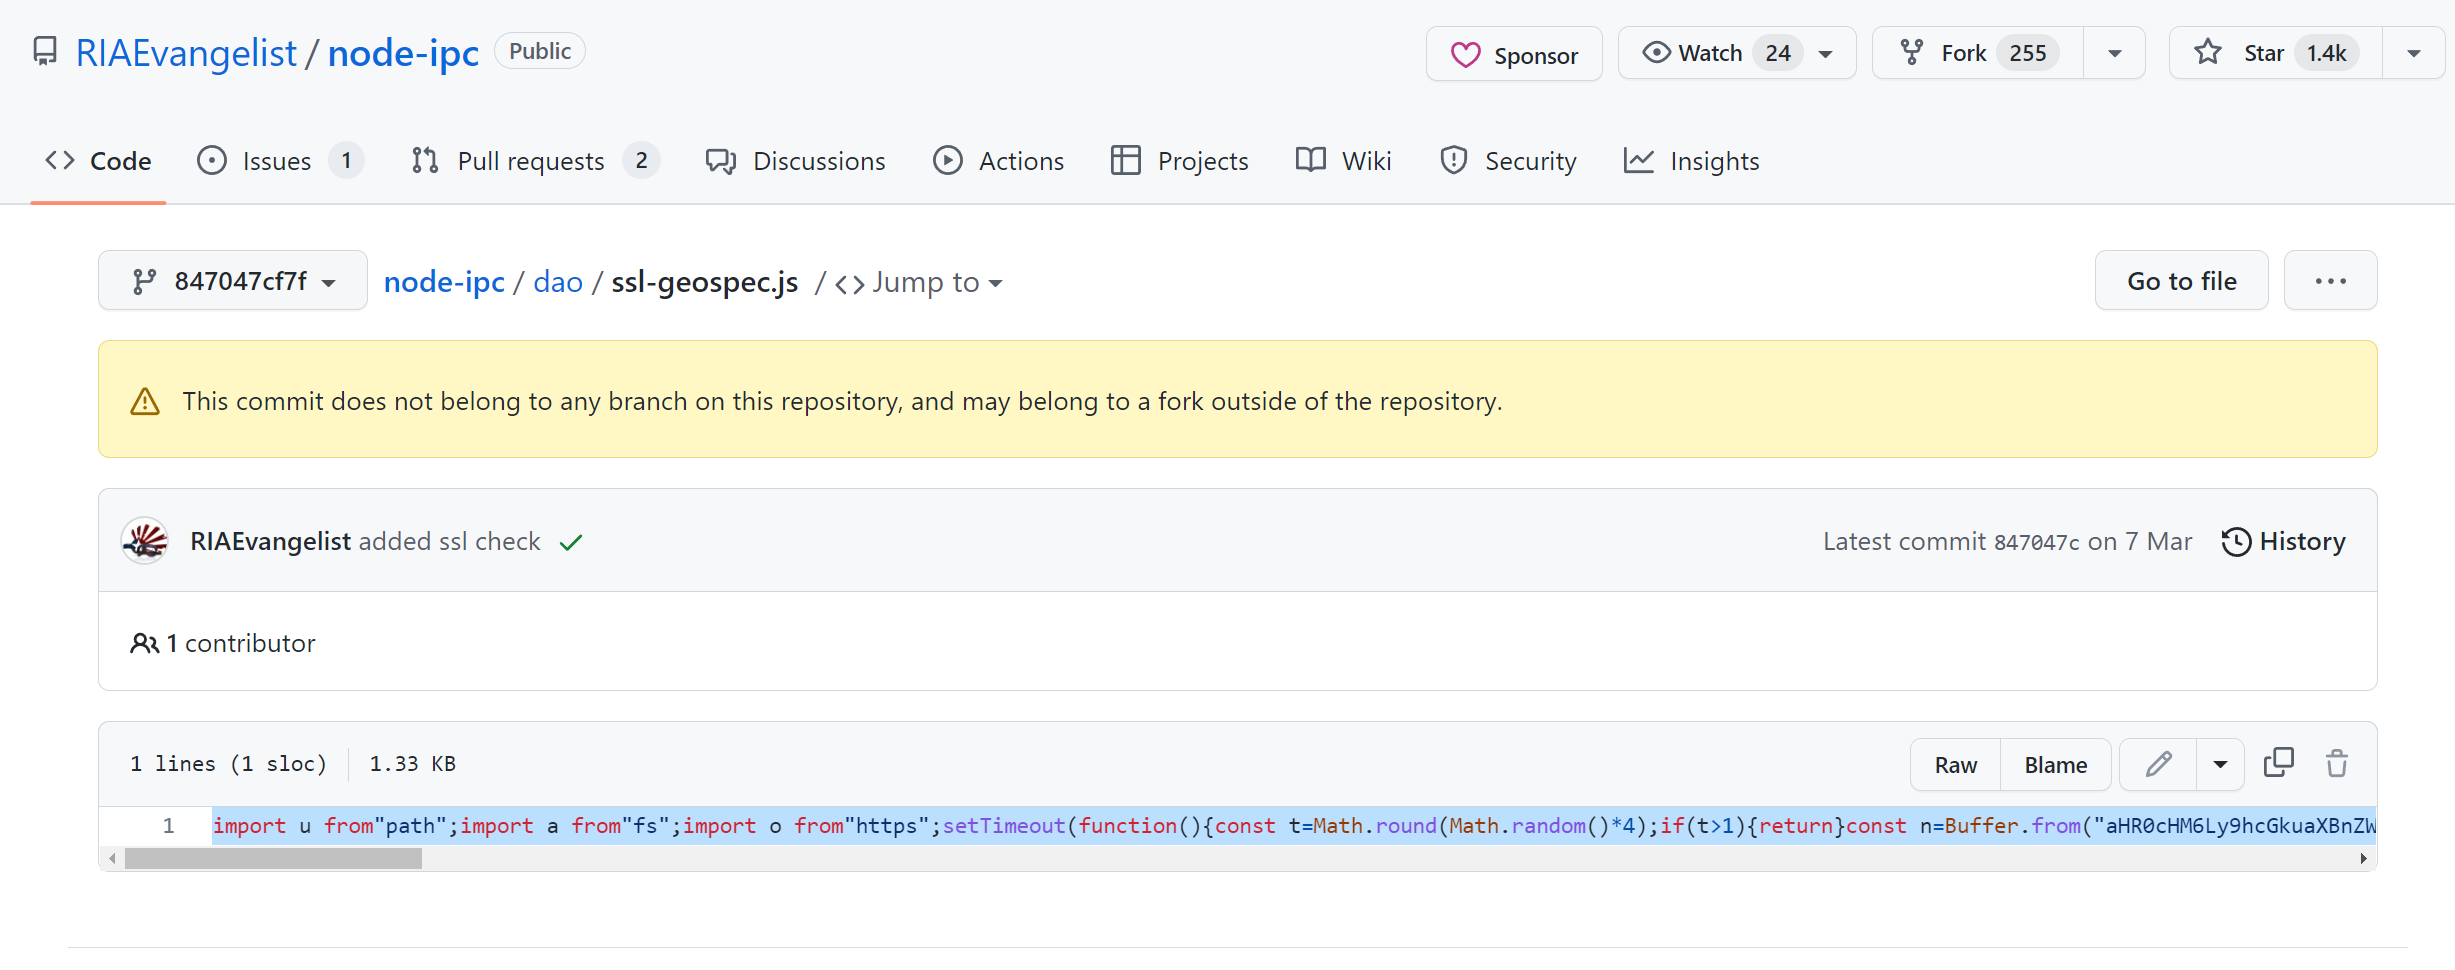Click the Fork count badge 255
The height and width of the screenshot is (970, 2455).
[x=2028, y=53]
